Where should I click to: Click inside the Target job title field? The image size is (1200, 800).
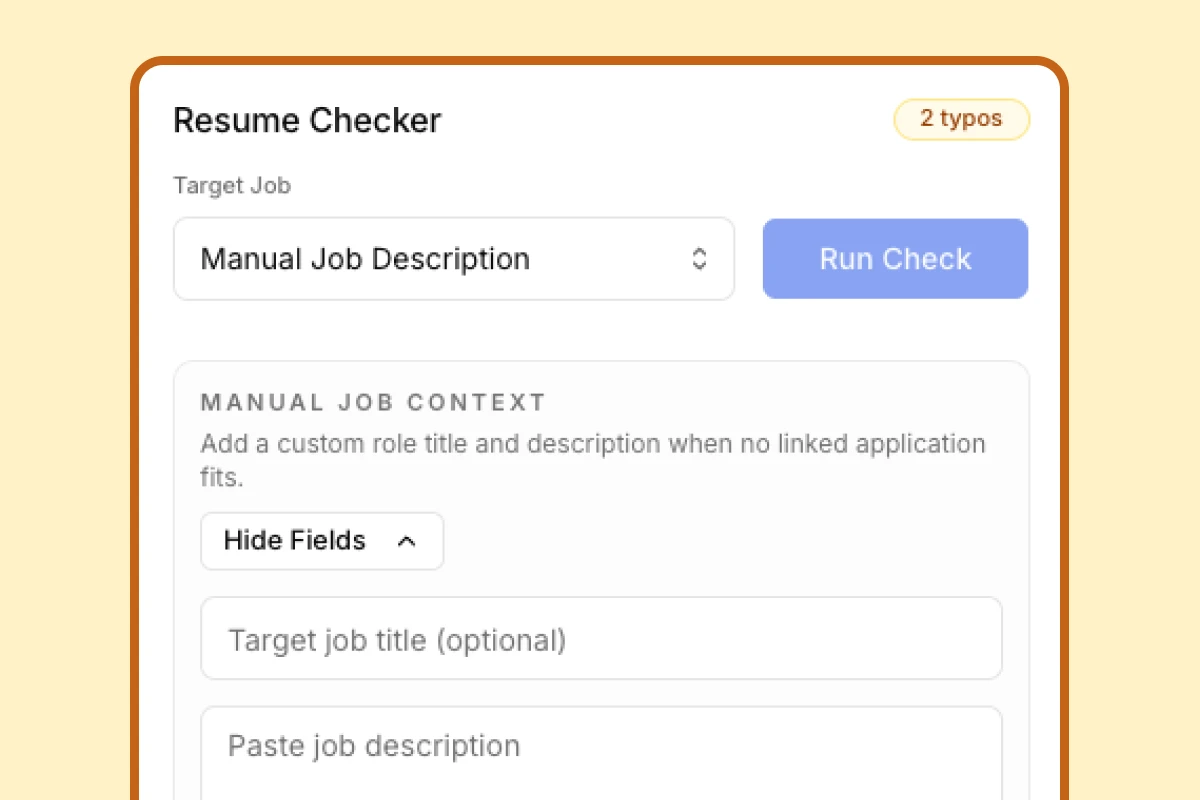(600, 638)
